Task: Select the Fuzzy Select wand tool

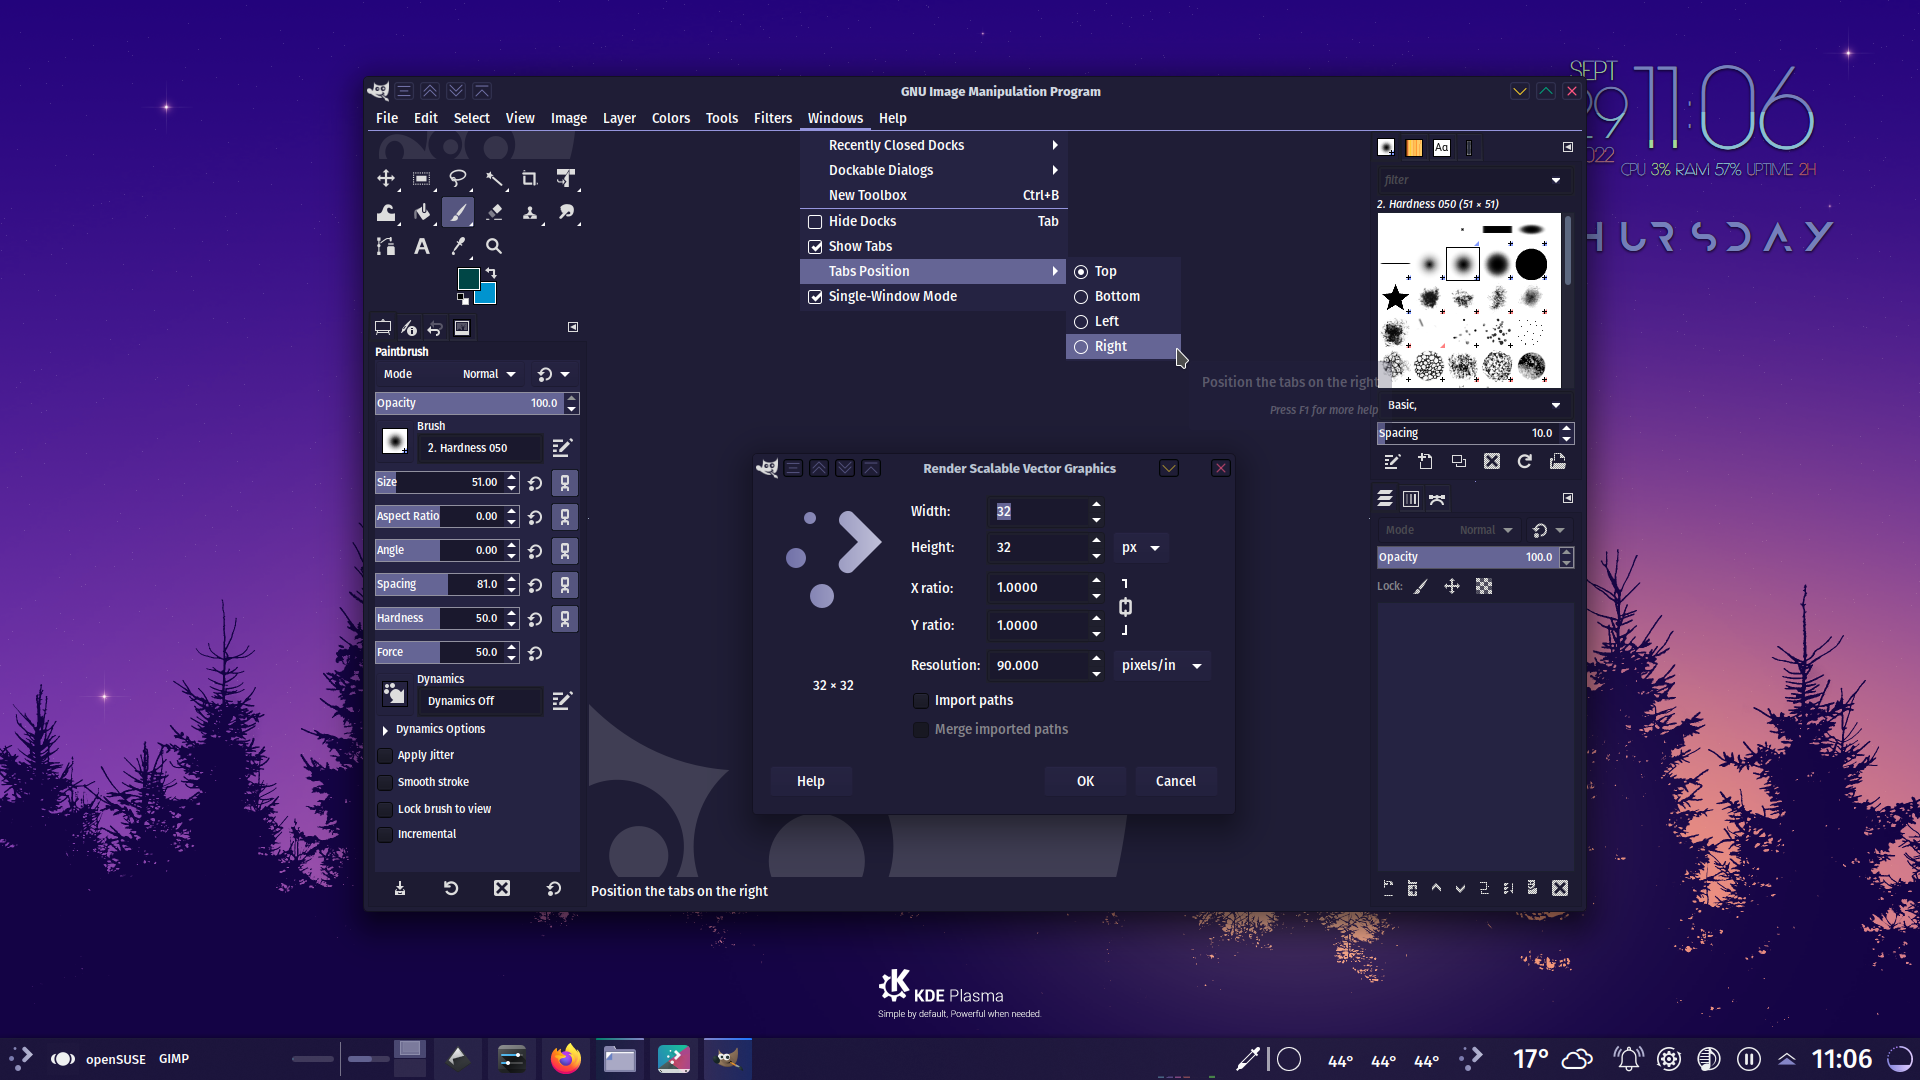Action: click(493, 179)
